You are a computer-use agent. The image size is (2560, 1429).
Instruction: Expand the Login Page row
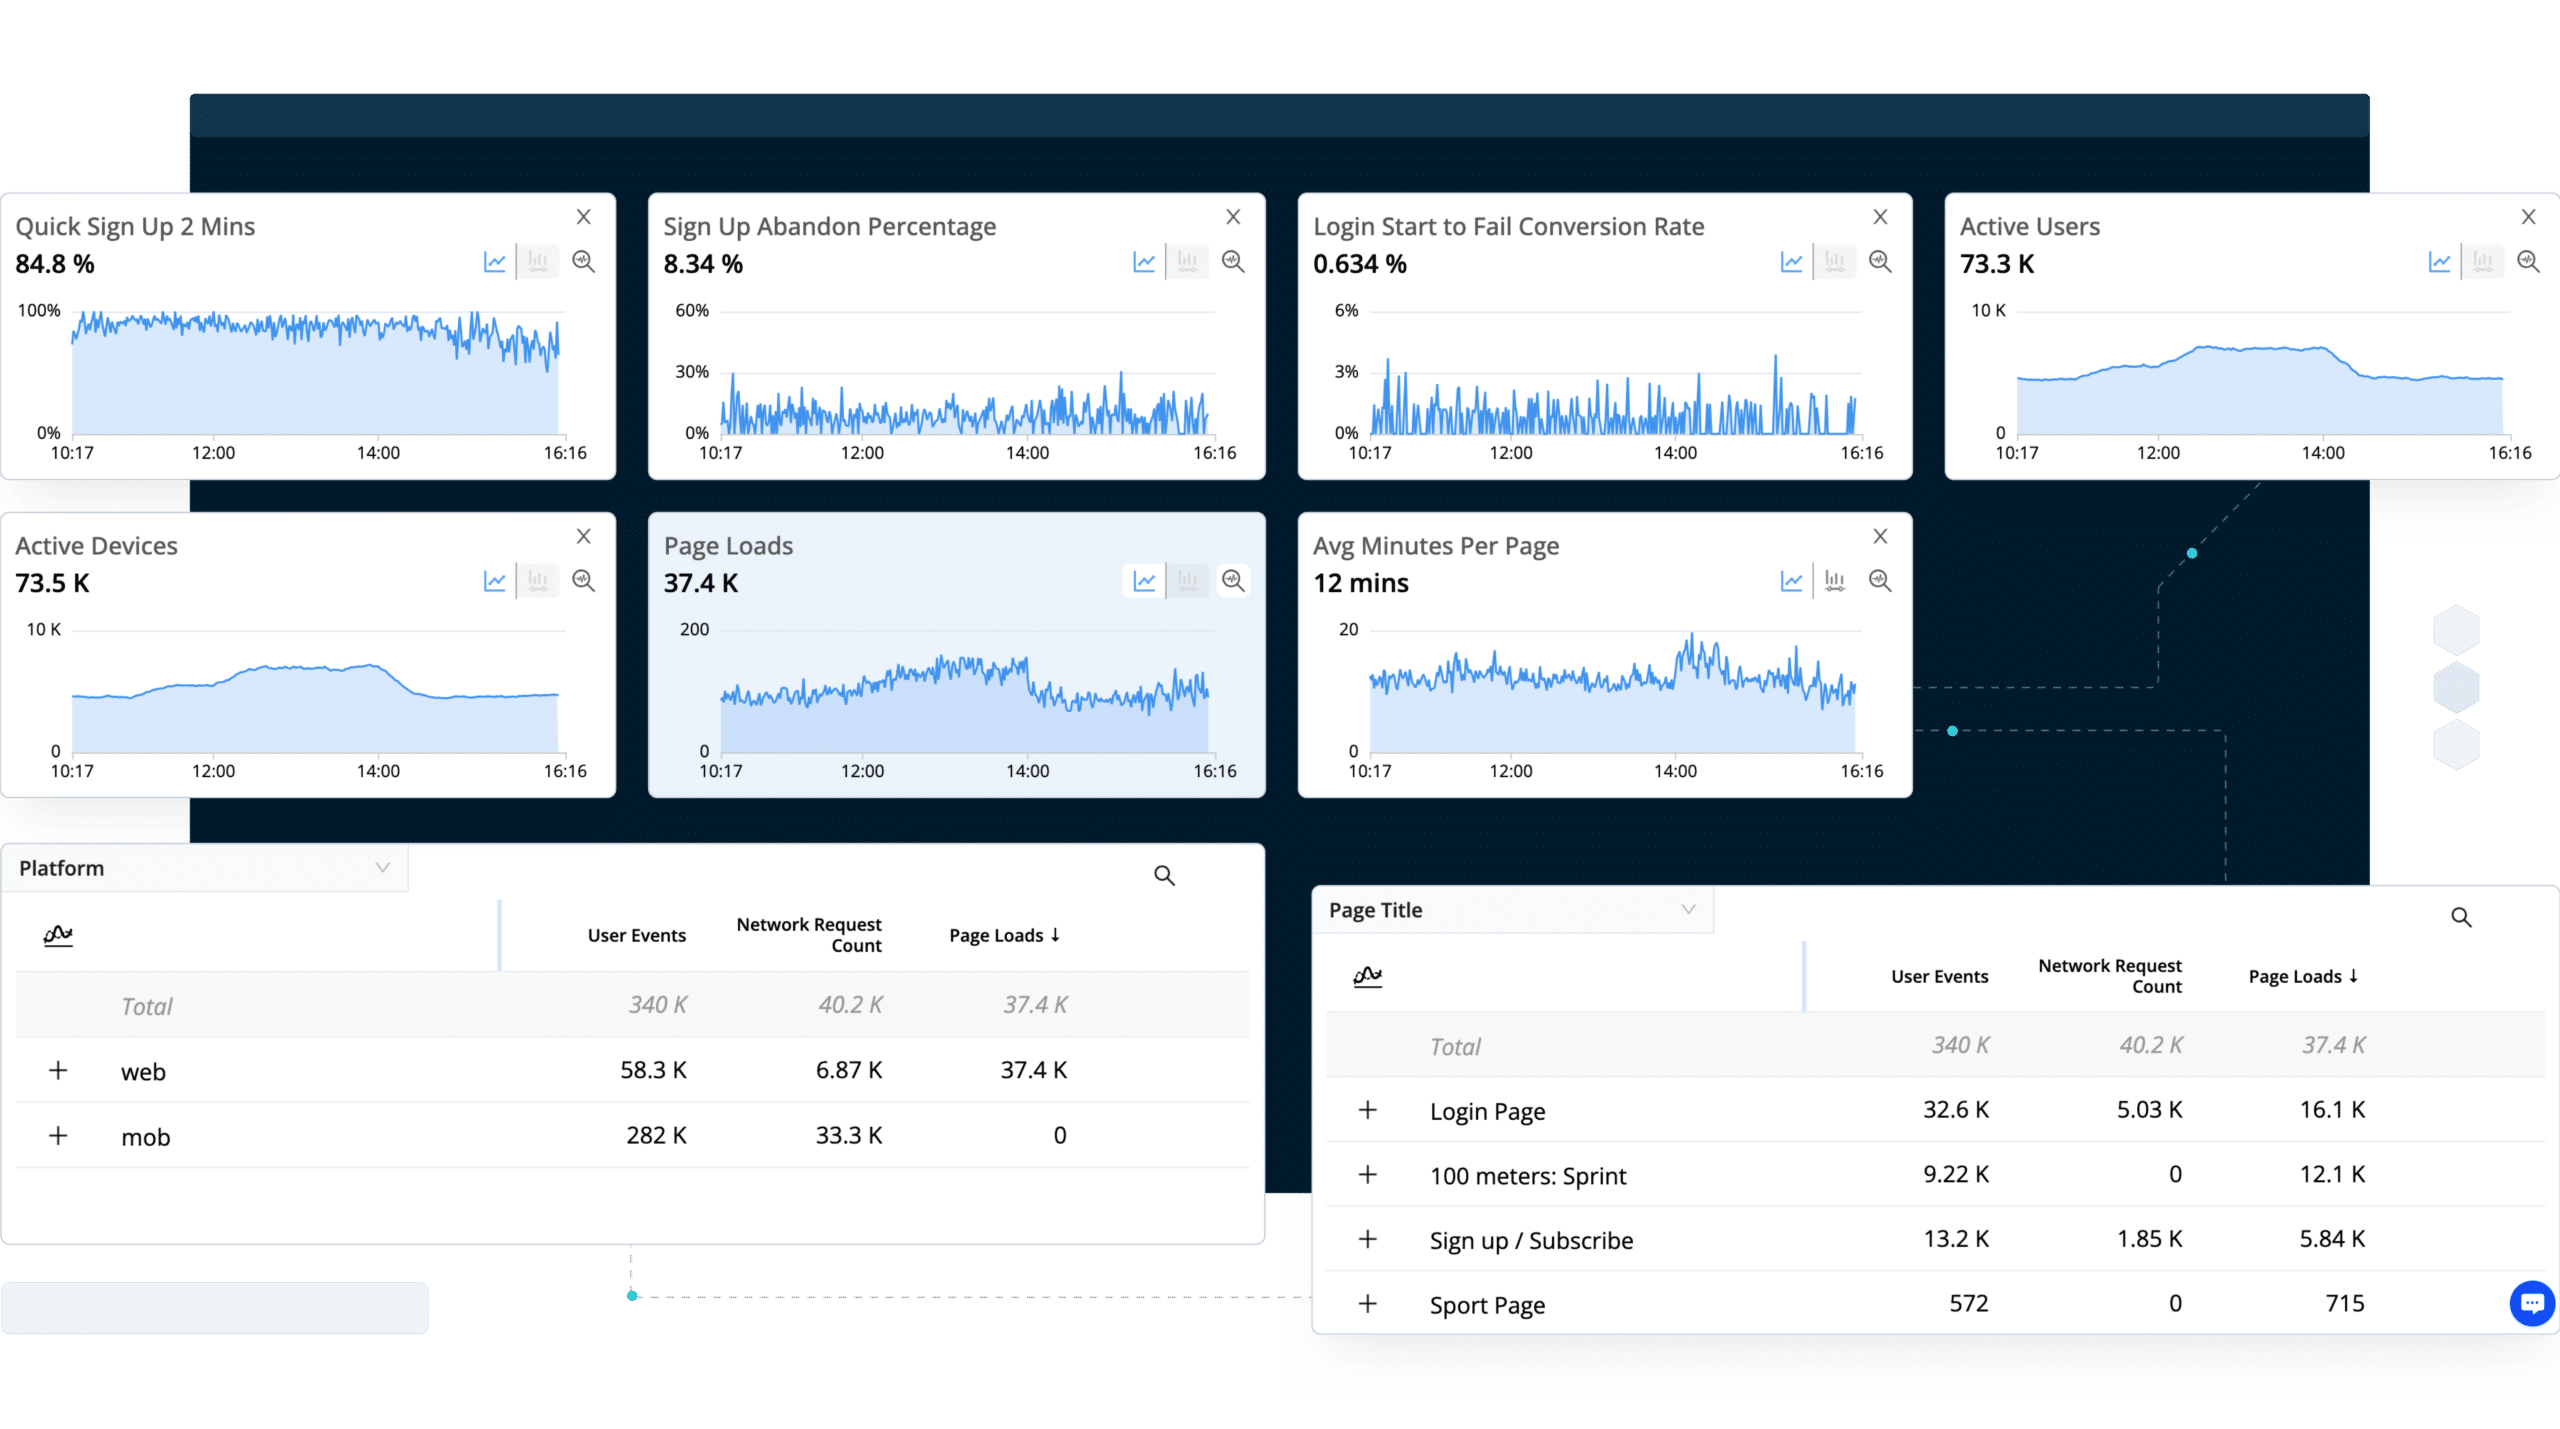(1367, 1110)
